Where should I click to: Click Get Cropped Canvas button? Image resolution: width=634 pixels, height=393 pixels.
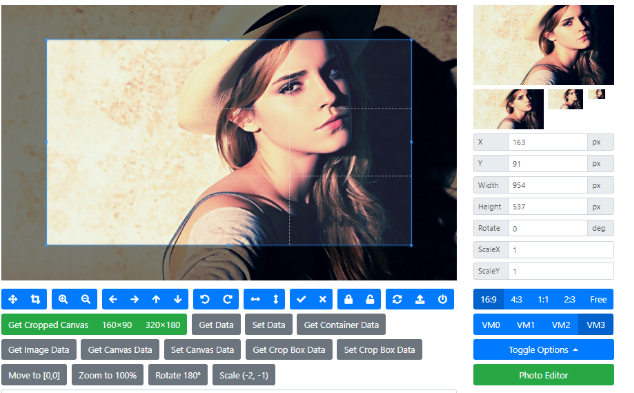click(48, 325)
